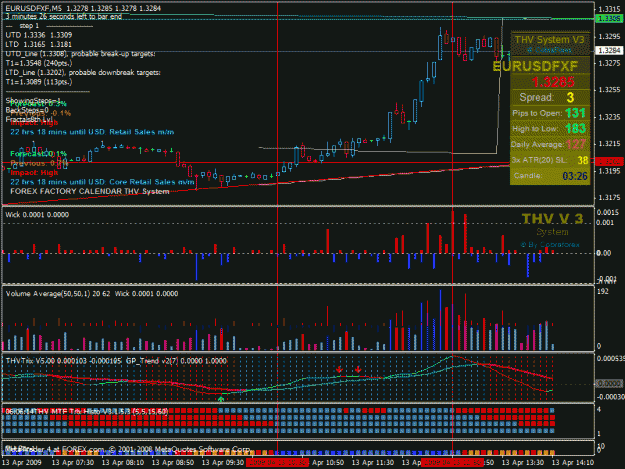Click the 0.000539 scale value of Trix window
This screenshot has width=625, height=469.
pos(610,359)
